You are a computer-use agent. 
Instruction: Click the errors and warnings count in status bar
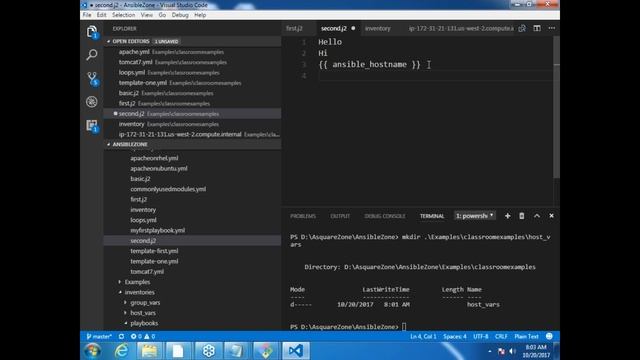click(x=143, y=336)
